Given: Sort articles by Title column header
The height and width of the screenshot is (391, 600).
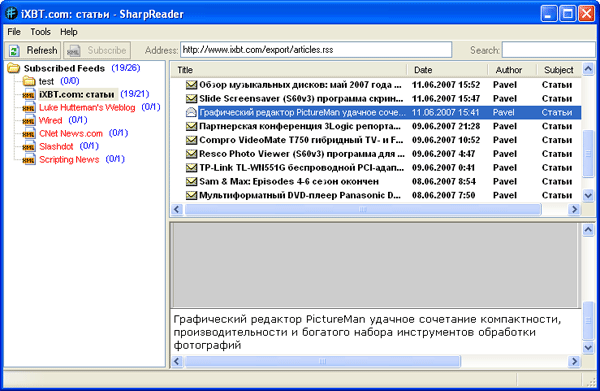Looking at the screenshot, I should coord(289,70).
